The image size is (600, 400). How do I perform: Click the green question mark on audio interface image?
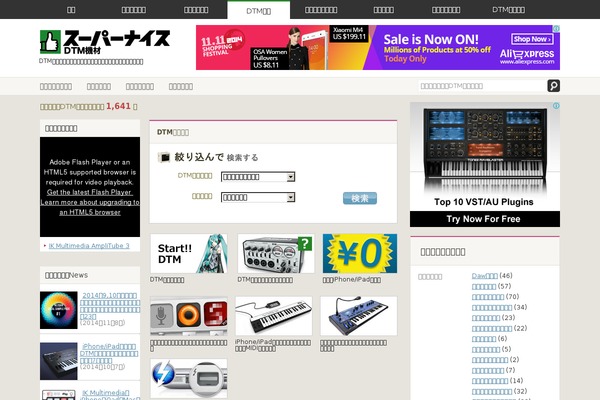[305, 243]
